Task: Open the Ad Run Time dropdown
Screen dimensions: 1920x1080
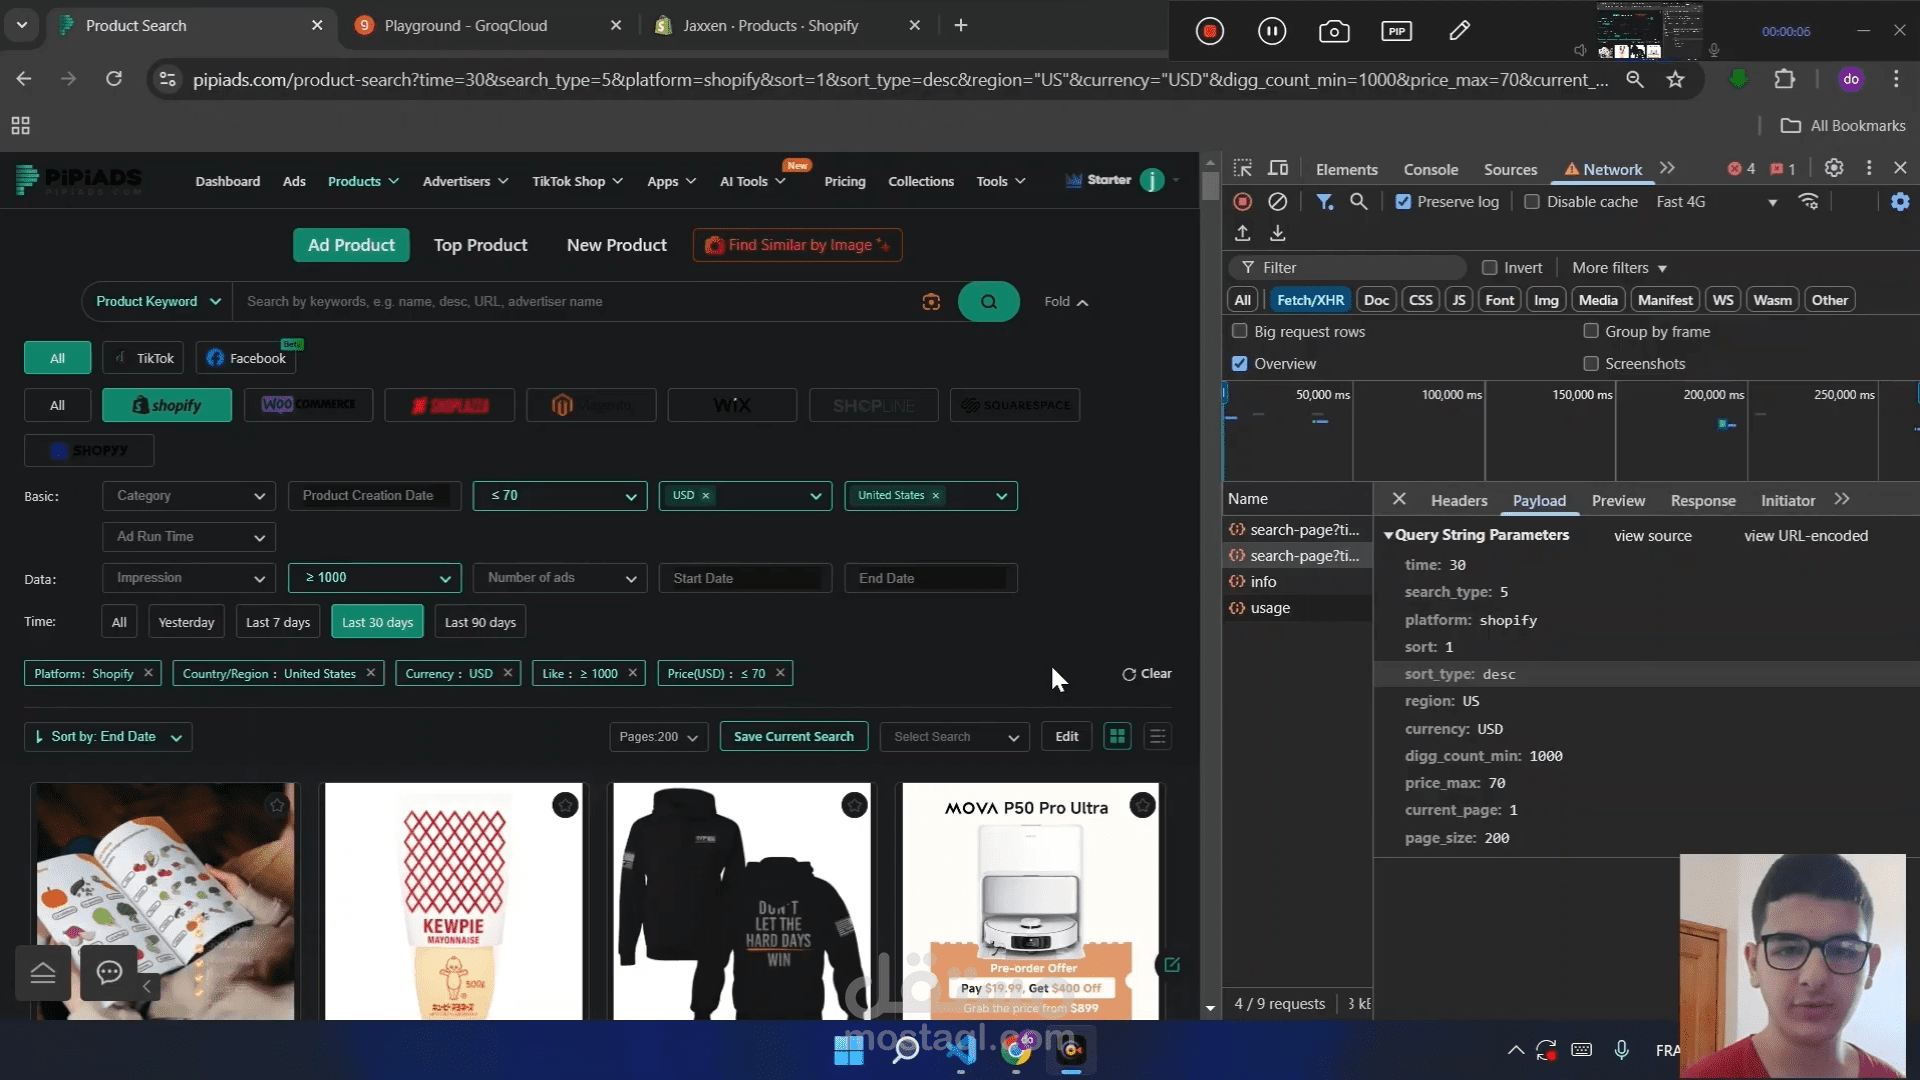Action: [189, 536]
